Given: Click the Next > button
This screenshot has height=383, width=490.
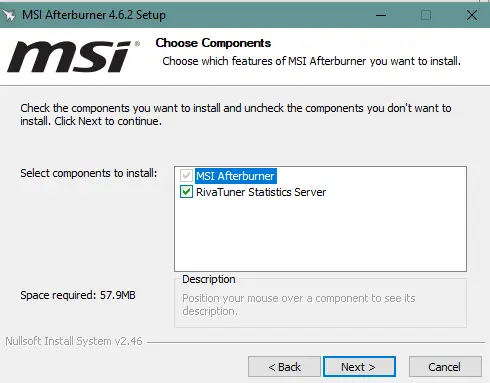Looking at the screenshot, I should (359, 367).
